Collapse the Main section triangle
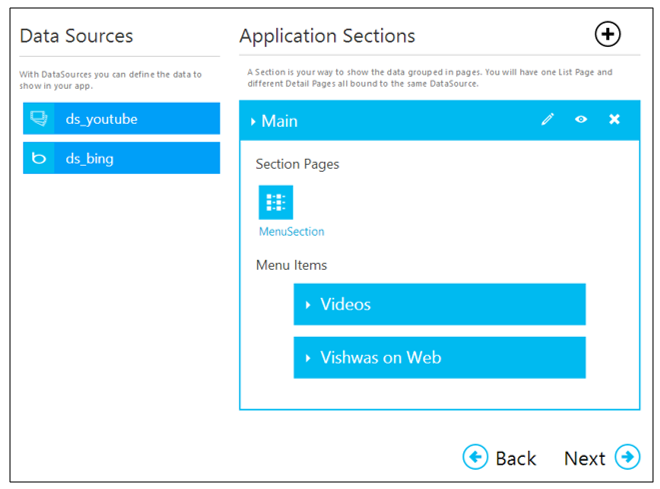 254,122
